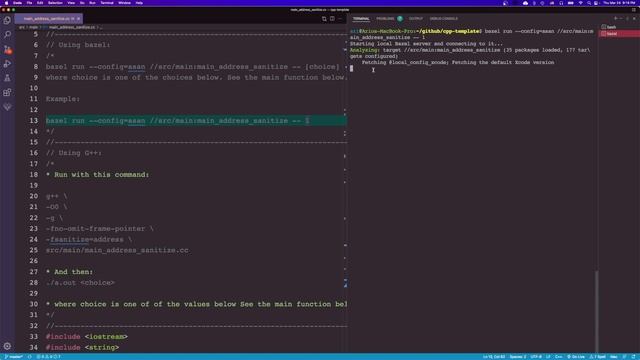Viewport: 640px width, 360px height.
Task: Open the last extension icon below Extensions
Action: coord(7,107)
